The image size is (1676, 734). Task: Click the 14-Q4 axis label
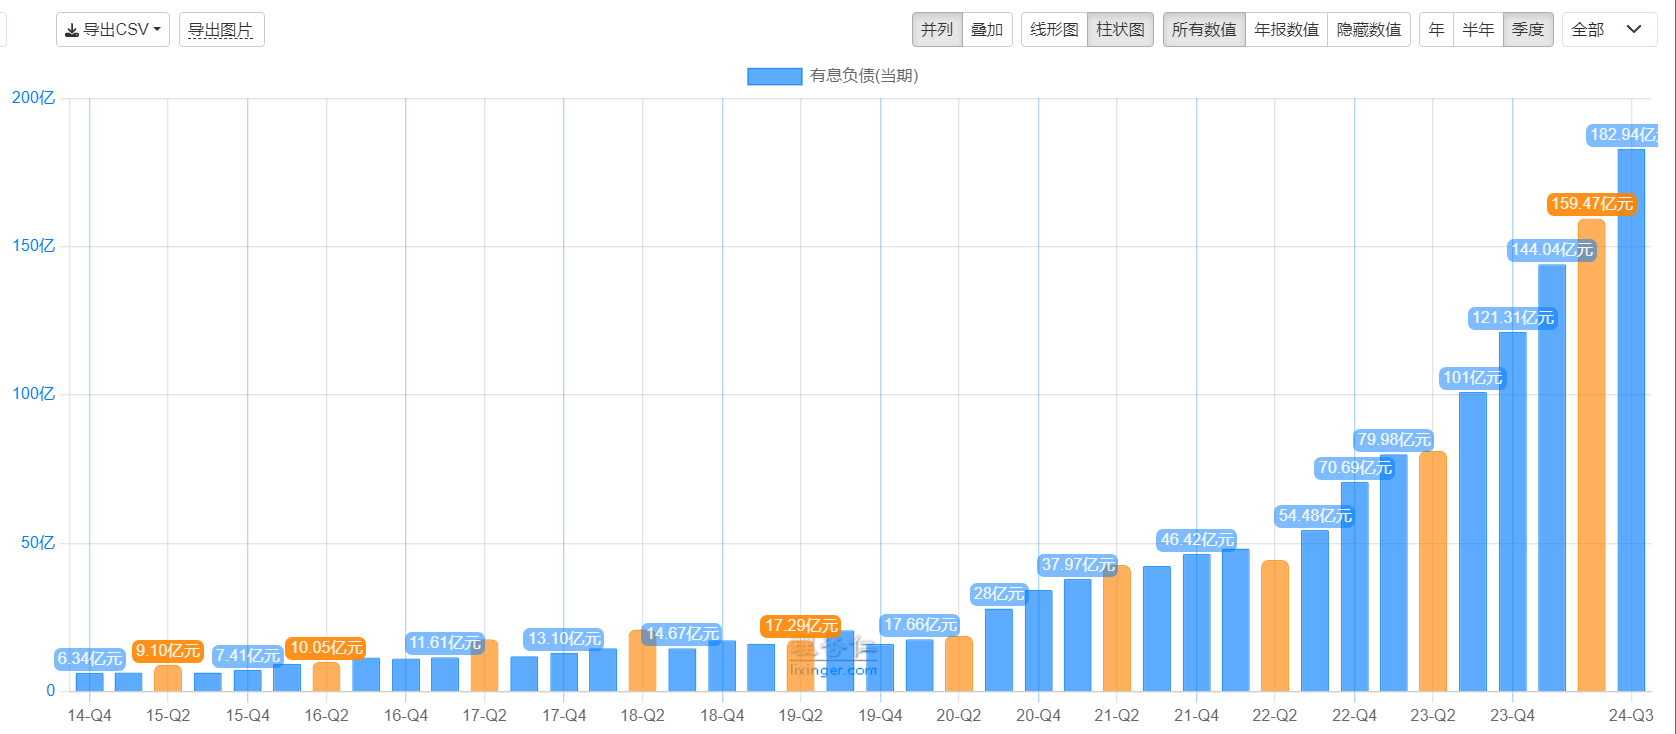[89, 716]
